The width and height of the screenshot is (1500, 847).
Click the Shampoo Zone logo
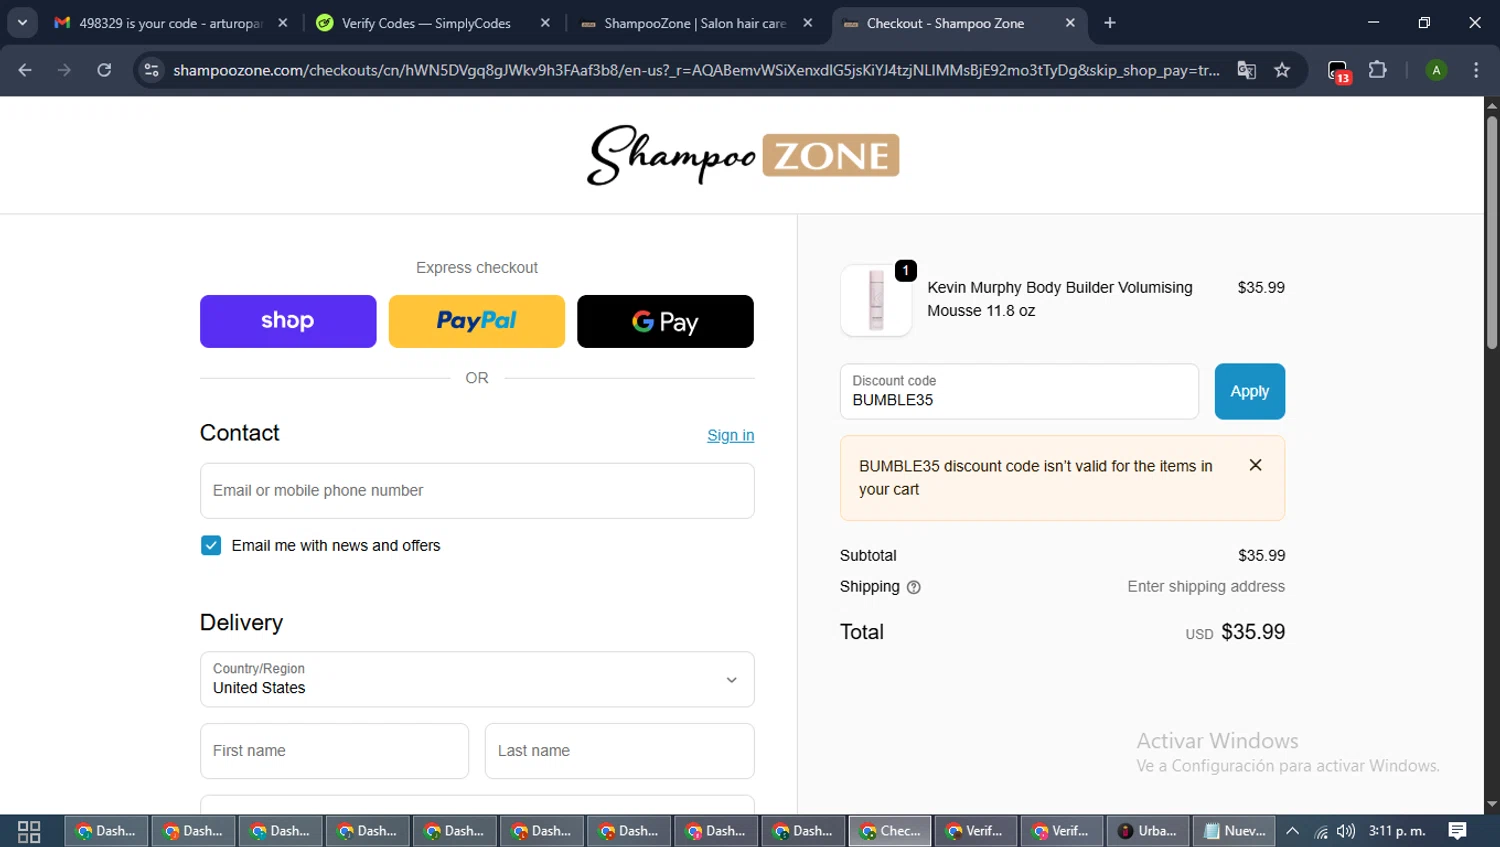pos(743,155)
